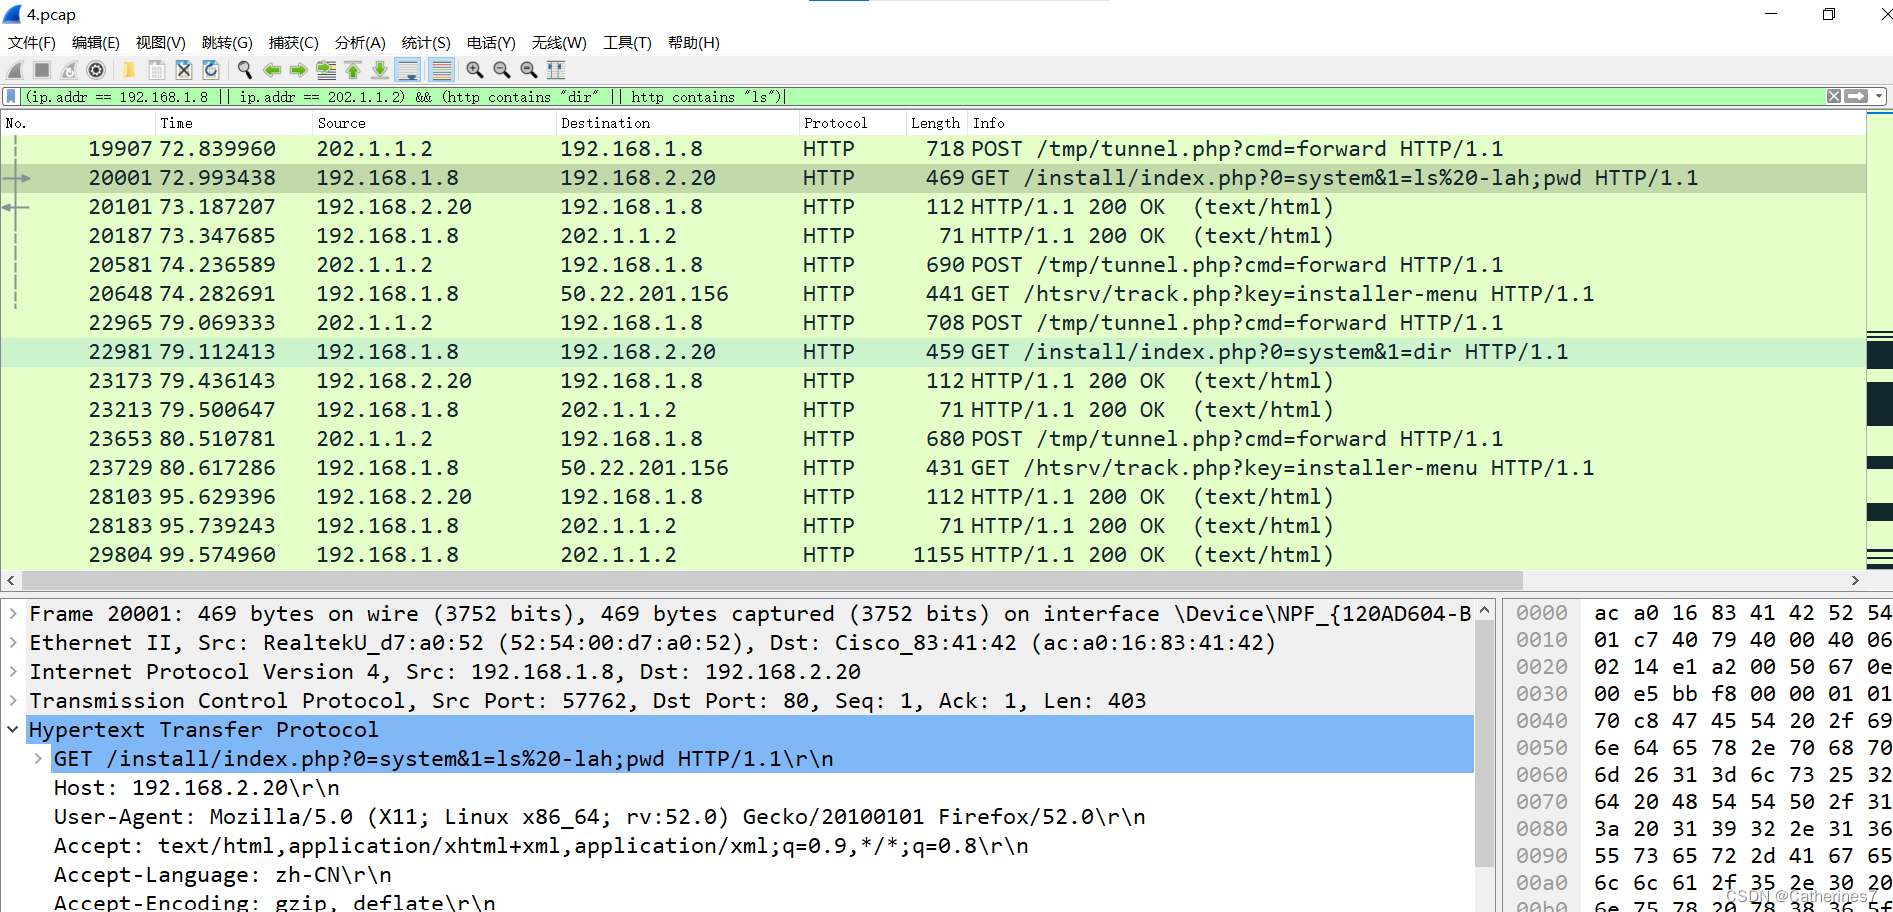Image resolution: width=1893 pixels, height=912 pixels.
Task: Click the find packet magnifier icon
Action: tap(245, 70)
